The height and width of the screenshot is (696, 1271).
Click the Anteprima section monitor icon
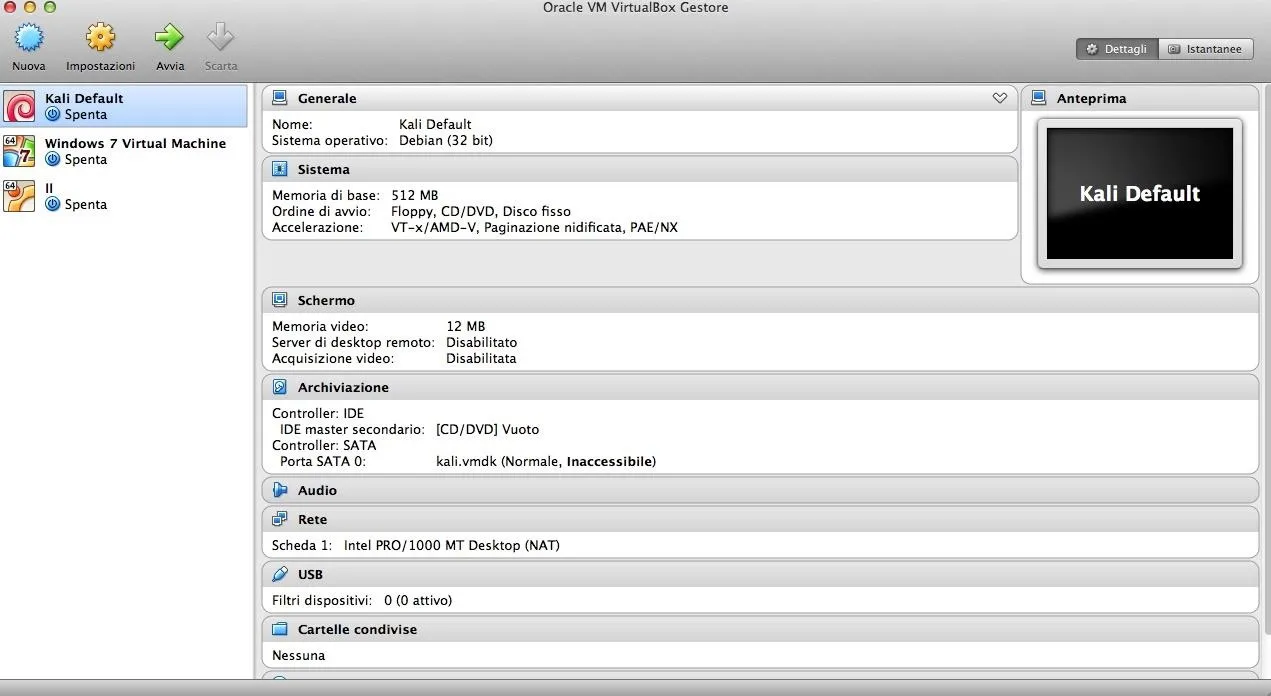[x=1039, y=98]
